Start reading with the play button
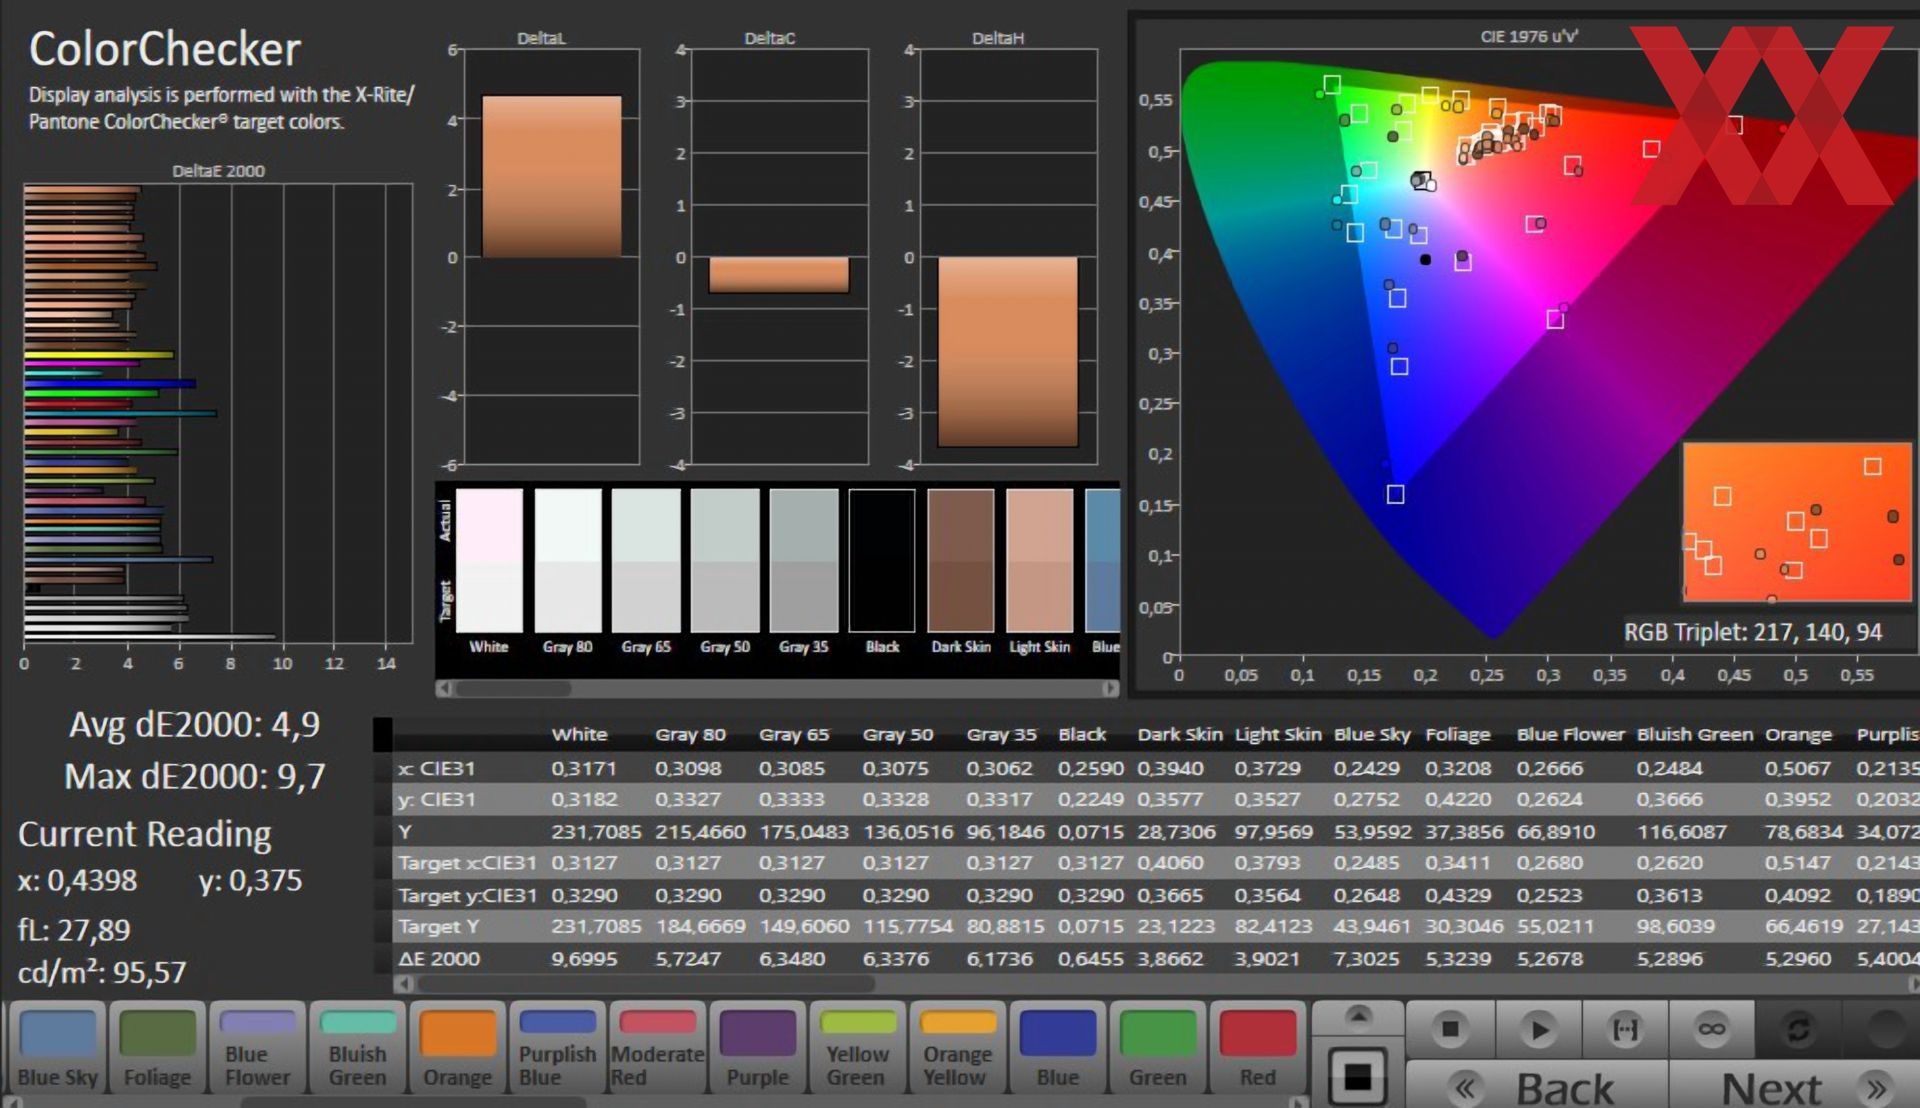1920x1108 pixels. 1538,1029
